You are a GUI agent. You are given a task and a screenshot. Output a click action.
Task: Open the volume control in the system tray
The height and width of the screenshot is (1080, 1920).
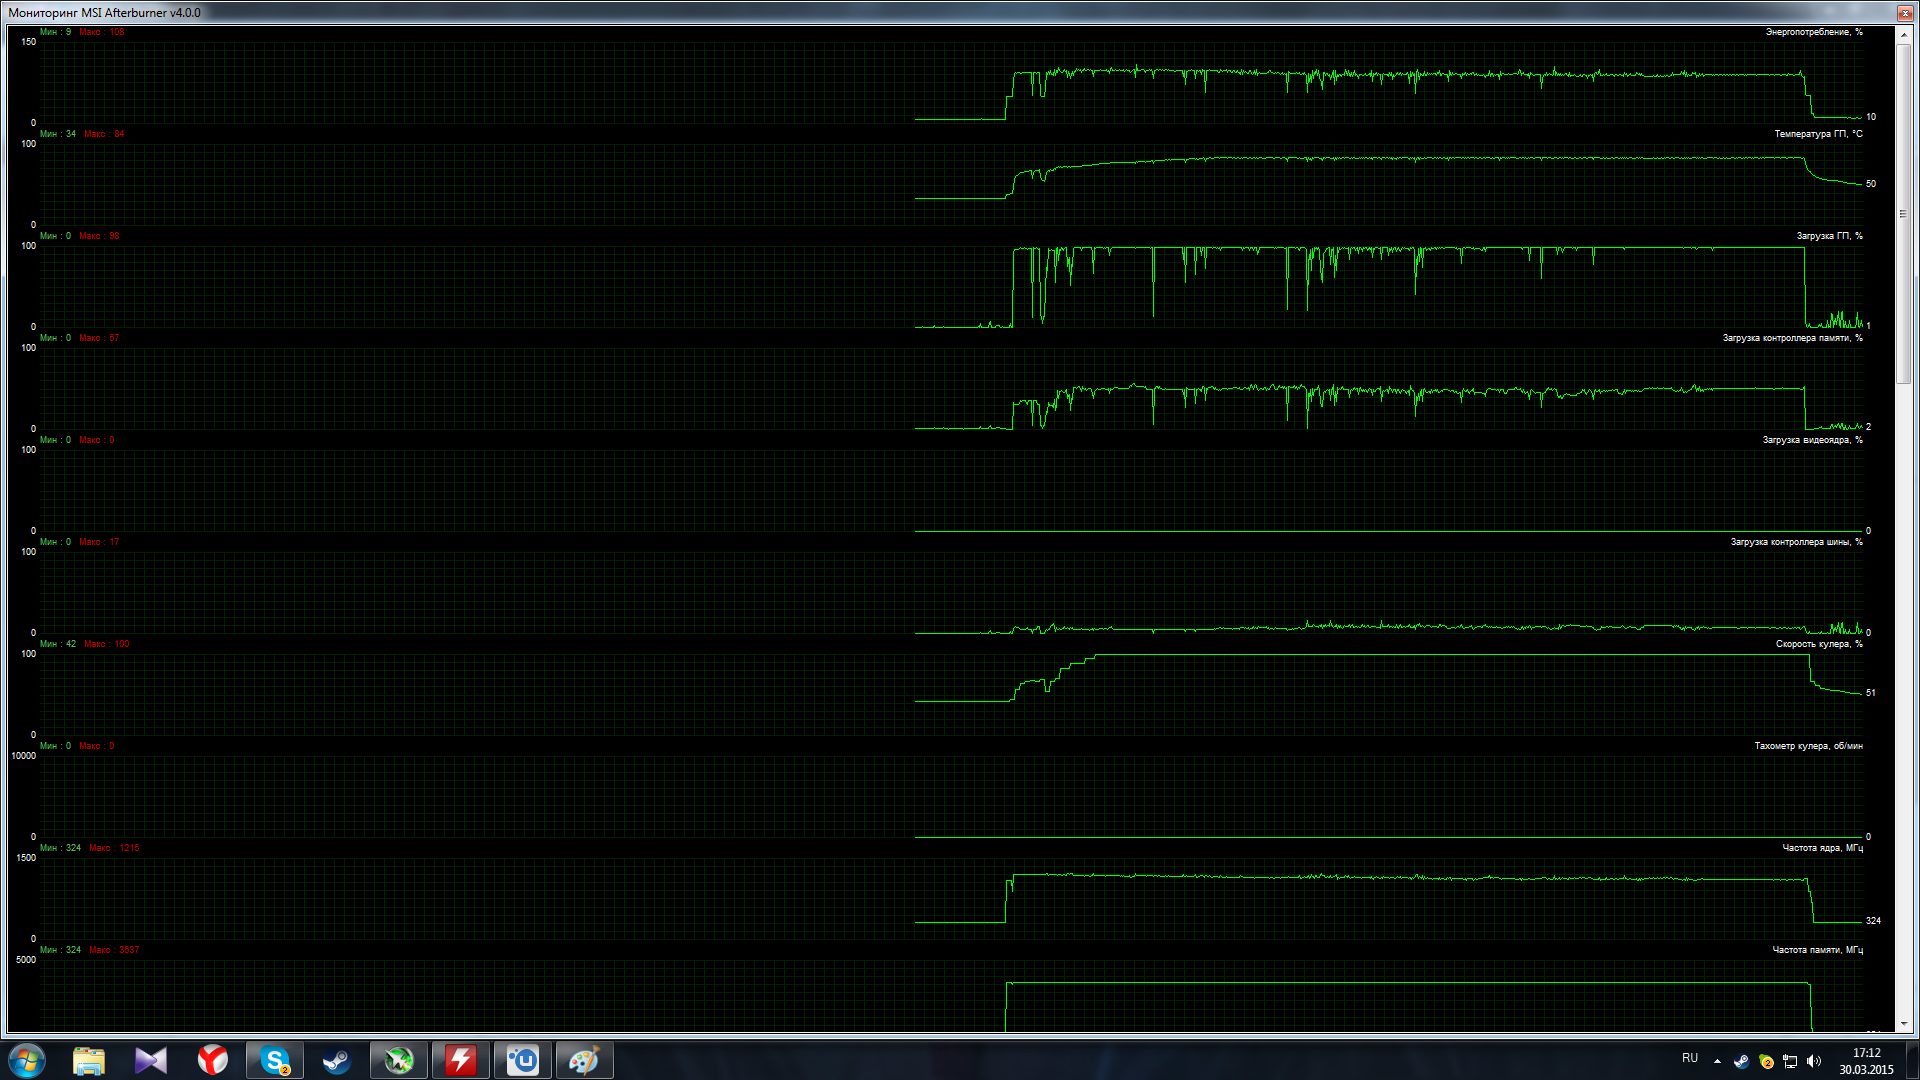tap(1814, 1061)
